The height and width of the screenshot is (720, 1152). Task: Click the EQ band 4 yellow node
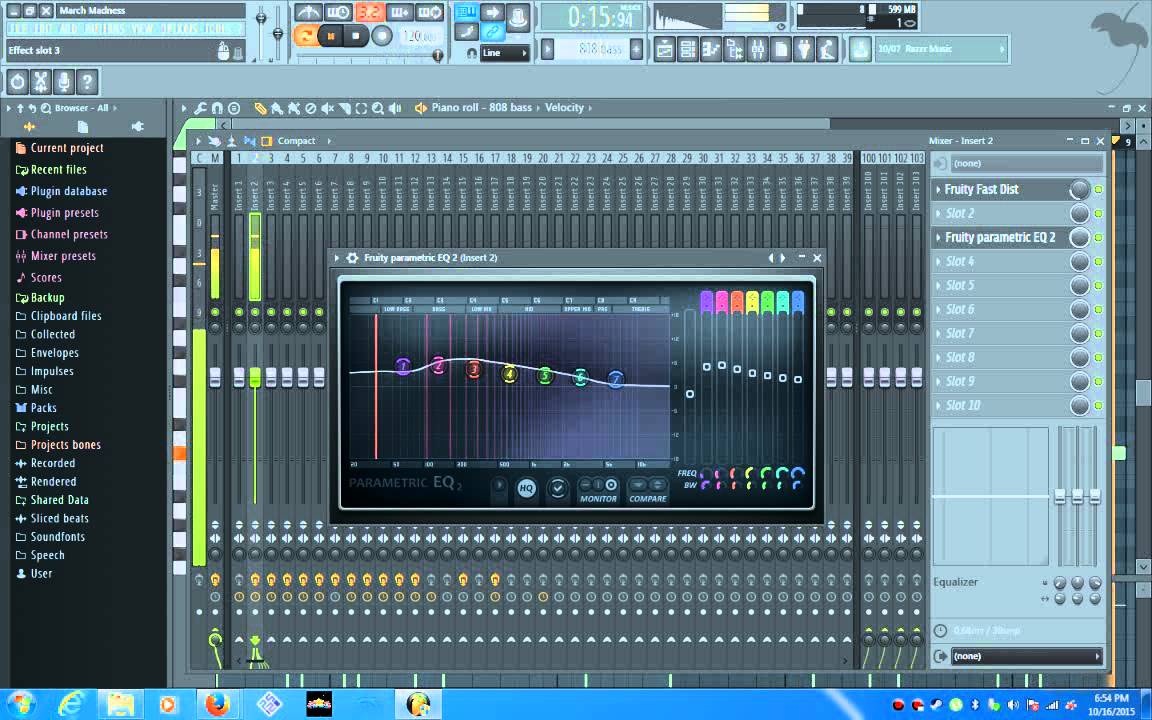point(509,374)
